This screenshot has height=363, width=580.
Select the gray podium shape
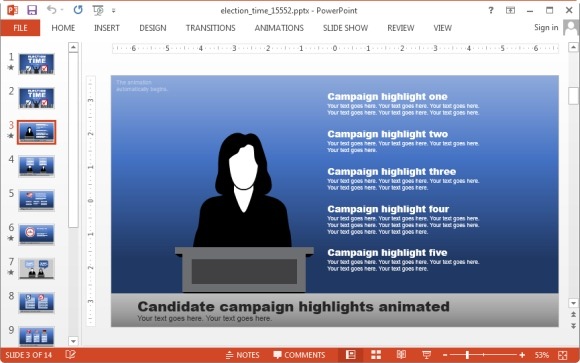point(244,270)
